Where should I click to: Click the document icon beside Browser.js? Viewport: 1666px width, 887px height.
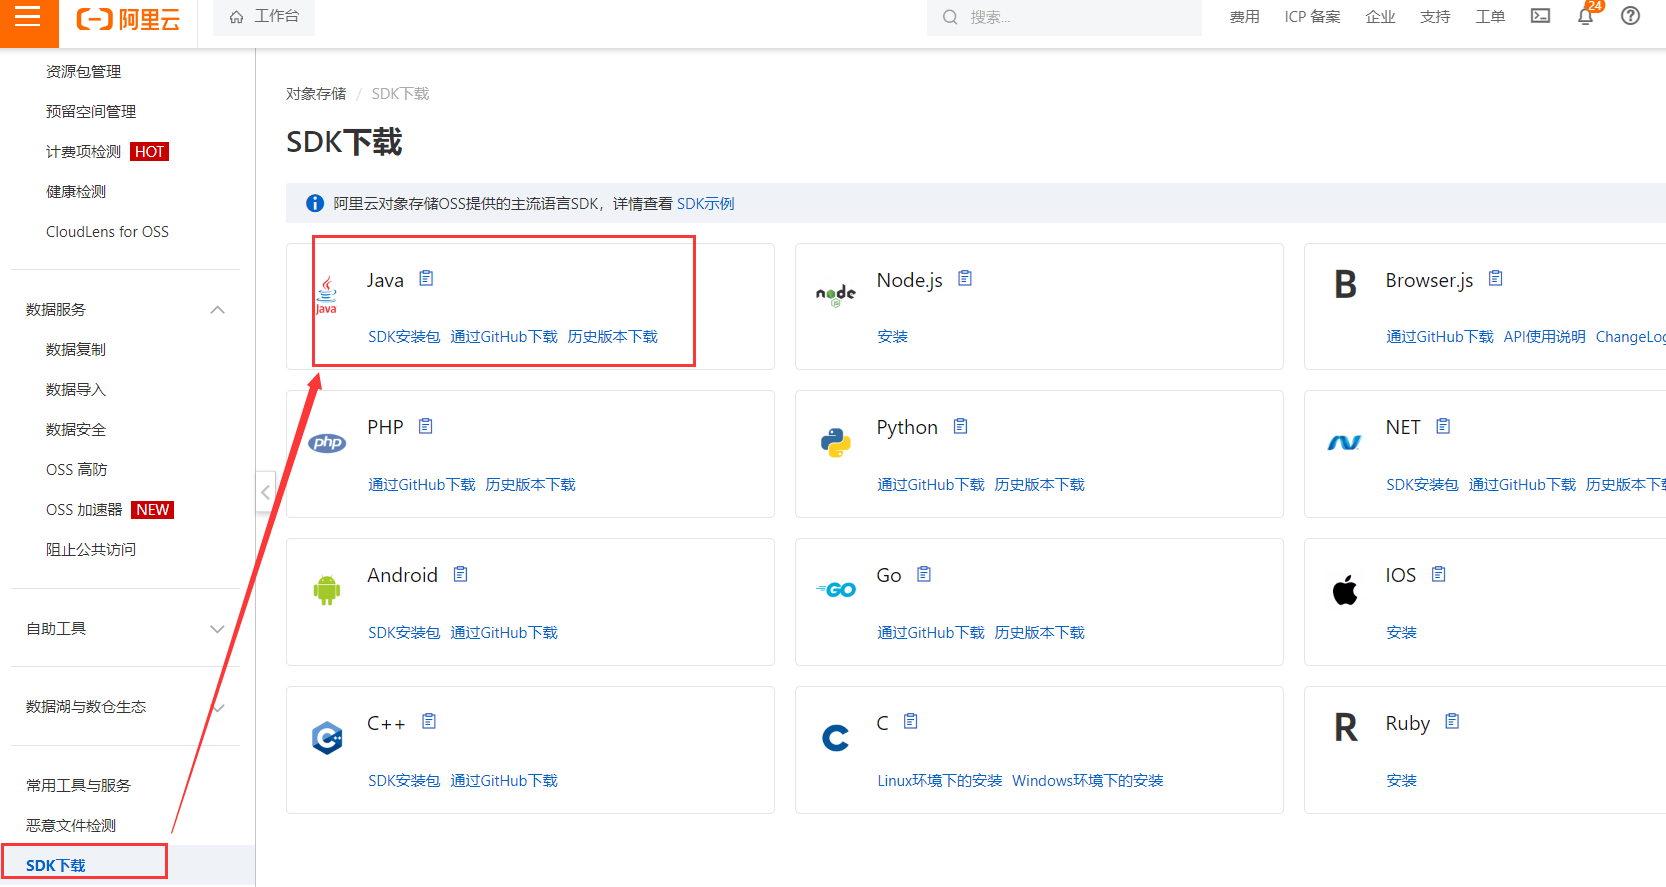coord(1495,278)
